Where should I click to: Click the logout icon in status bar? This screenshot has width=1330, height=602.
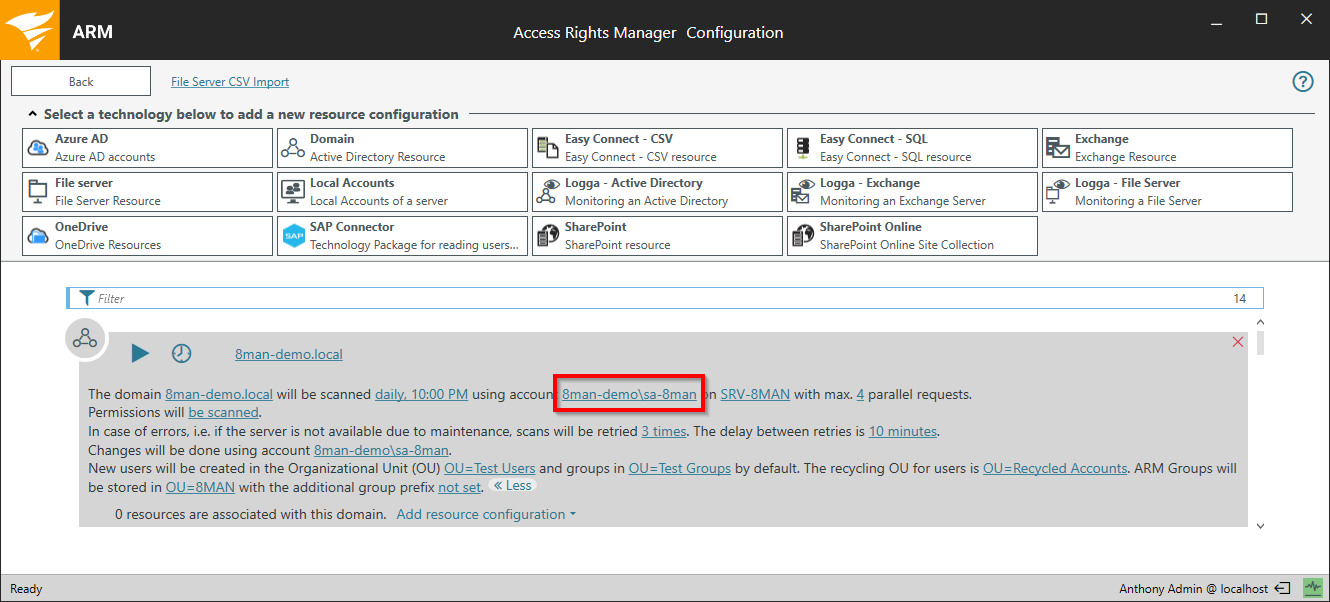coord(1285,588)
